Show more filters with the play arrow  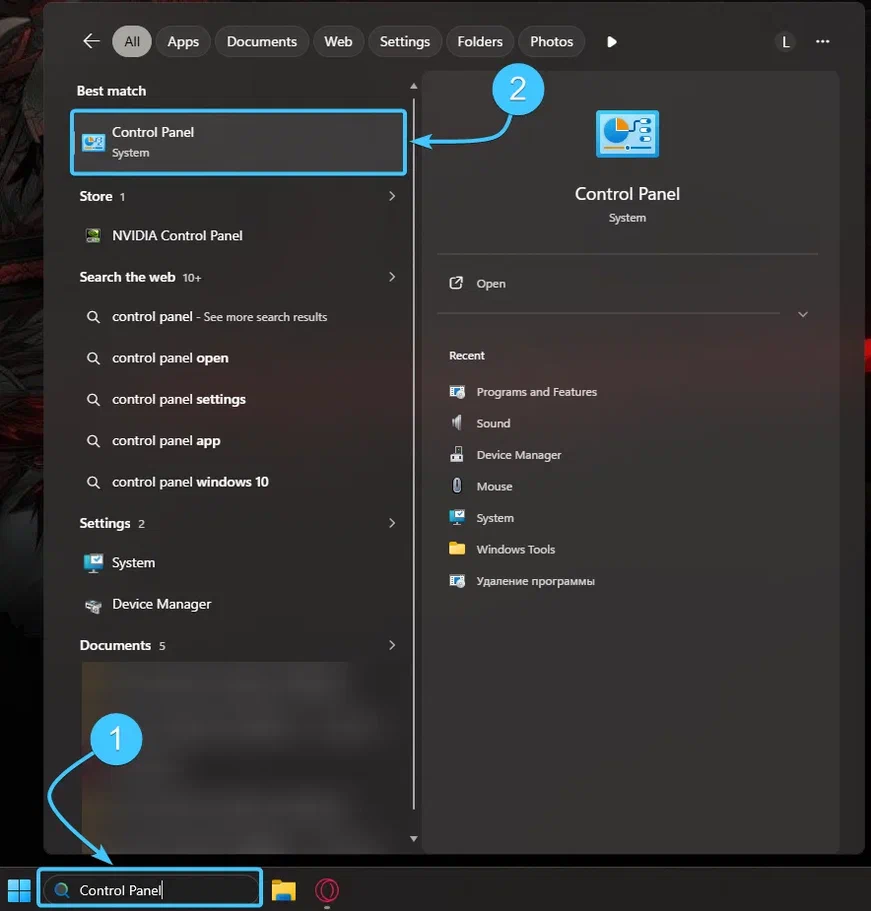point(611,42)
